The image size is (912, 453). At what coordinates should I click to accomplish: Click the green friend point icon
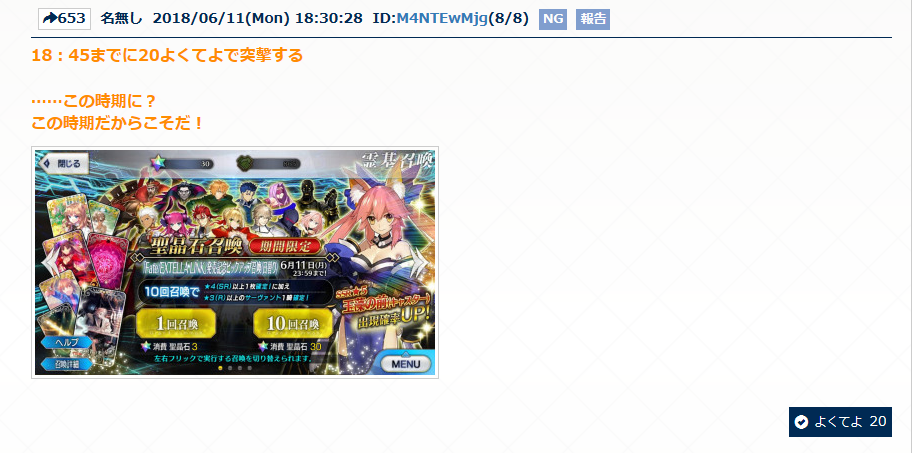[x=245, y=163]
